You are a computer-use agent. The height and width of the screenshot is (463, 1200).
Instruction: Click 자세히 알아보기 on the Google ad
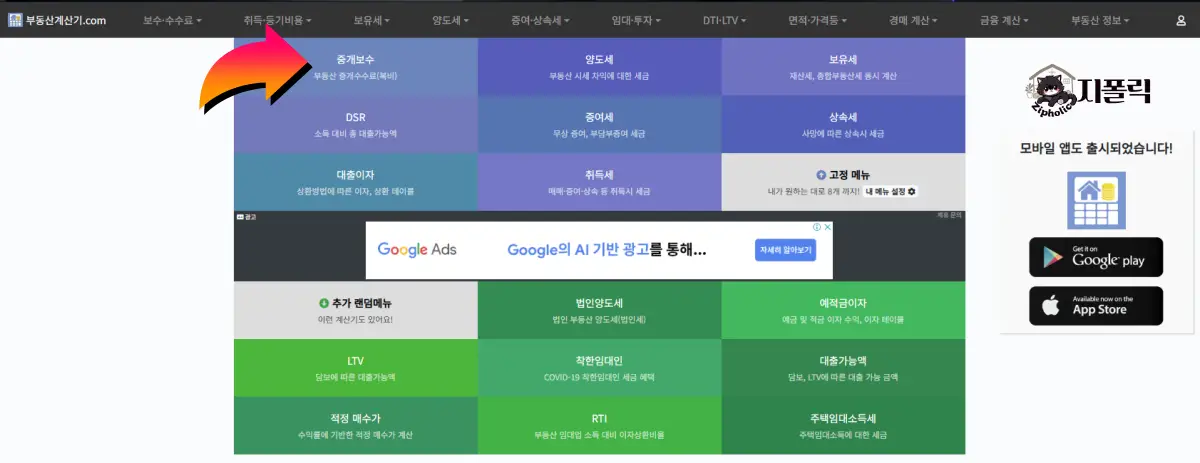[784, 250]
